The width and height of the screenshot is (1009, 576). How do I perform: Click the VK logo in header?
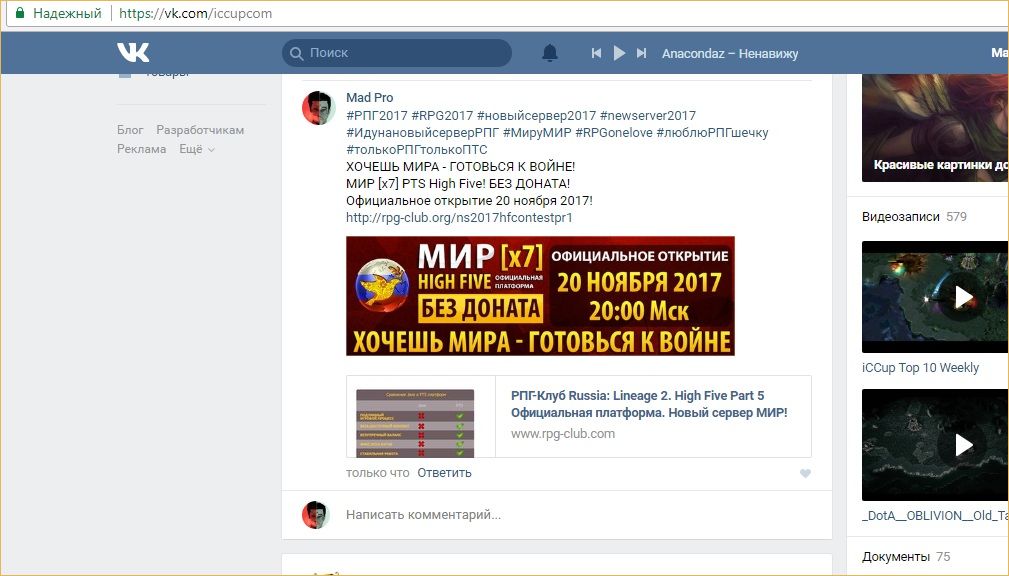(x=133, y=52)
